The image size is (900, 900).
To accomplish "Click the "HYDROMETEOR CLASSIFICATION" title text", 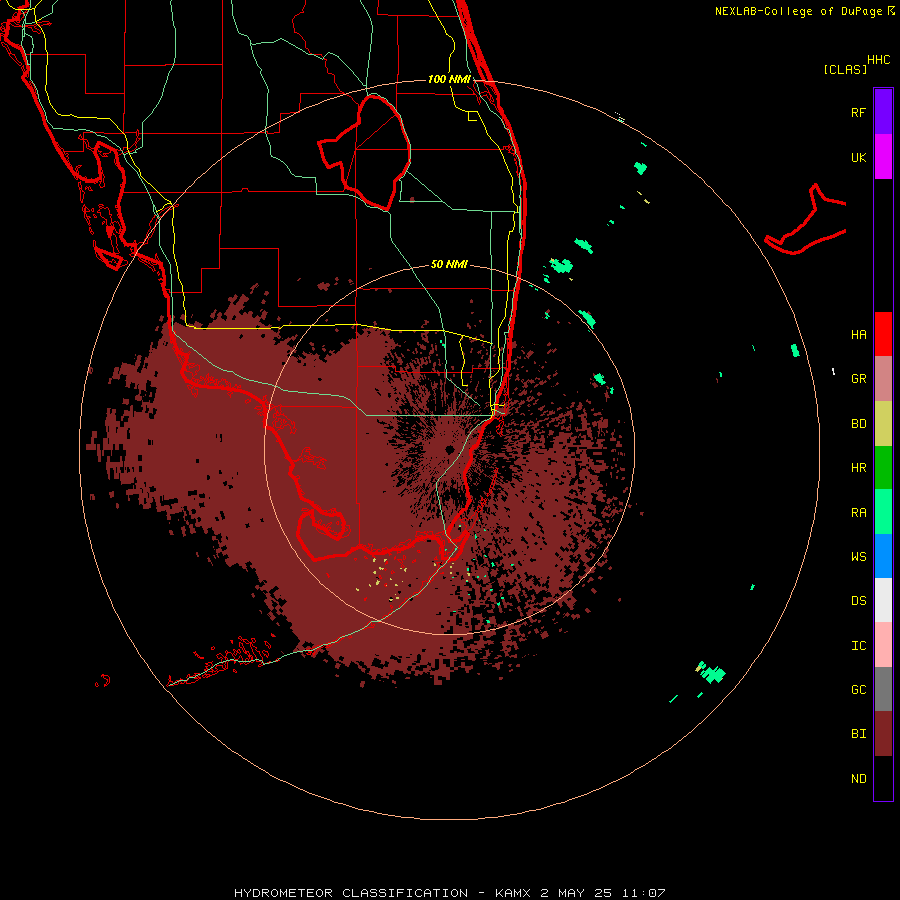I will point(351,893).
